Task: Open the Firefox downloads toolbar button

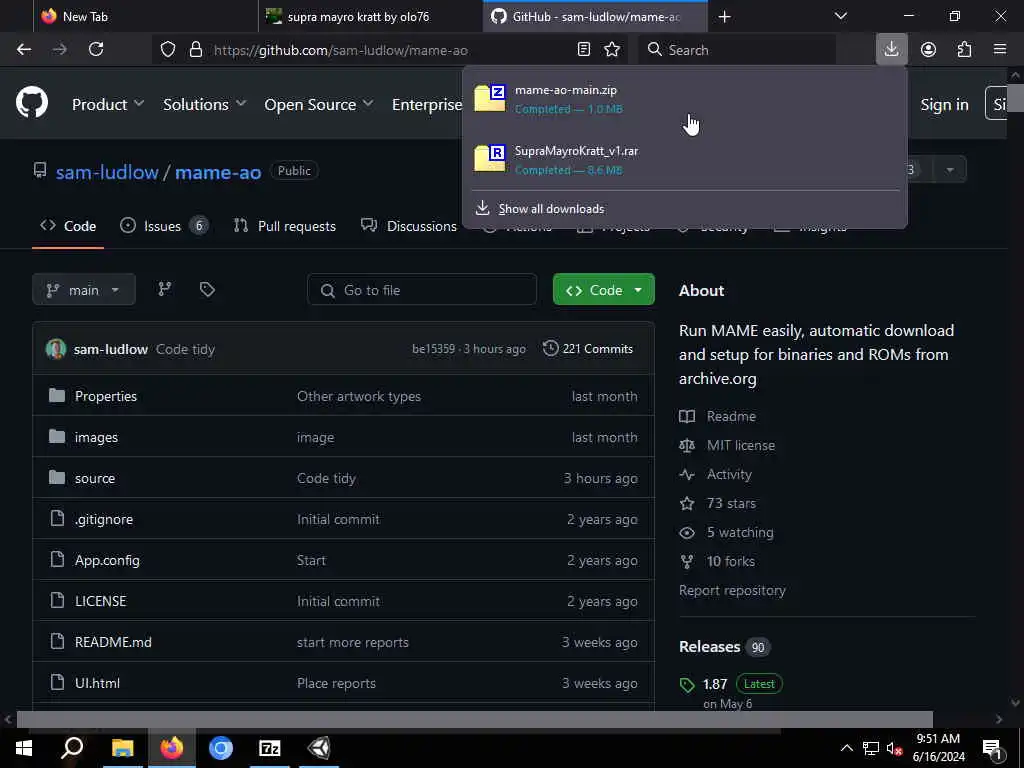Action: [891, 50]
